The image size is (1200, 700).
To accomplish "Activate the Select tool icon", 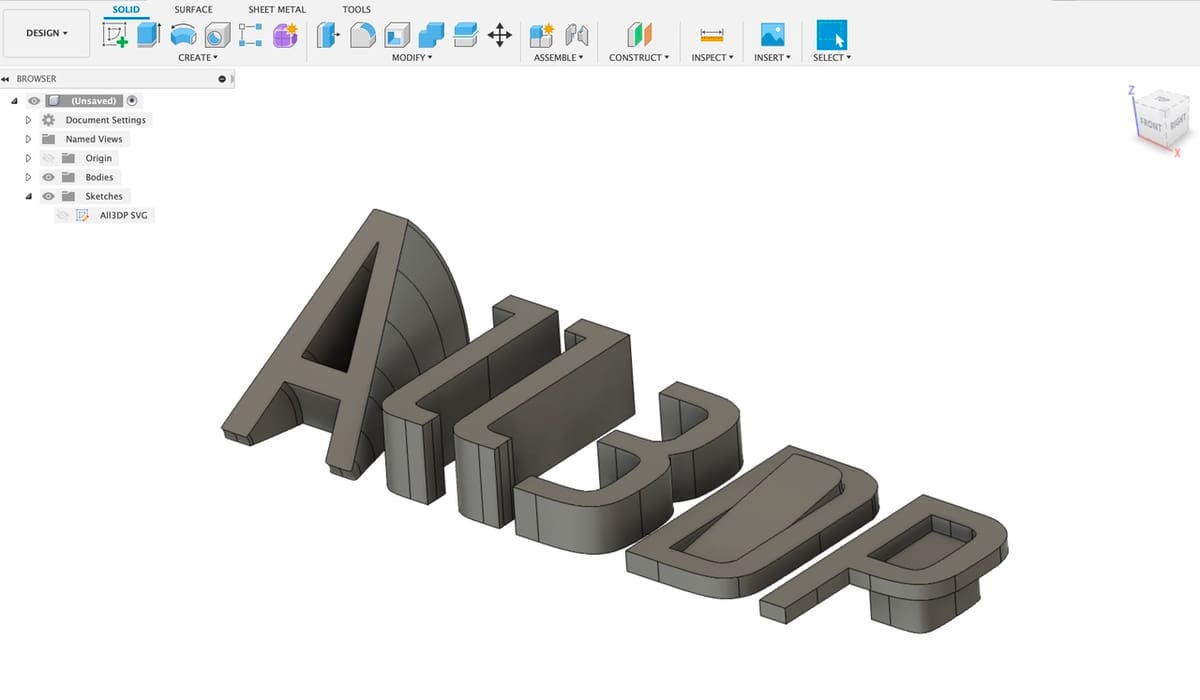I will (x=831, y=35).
